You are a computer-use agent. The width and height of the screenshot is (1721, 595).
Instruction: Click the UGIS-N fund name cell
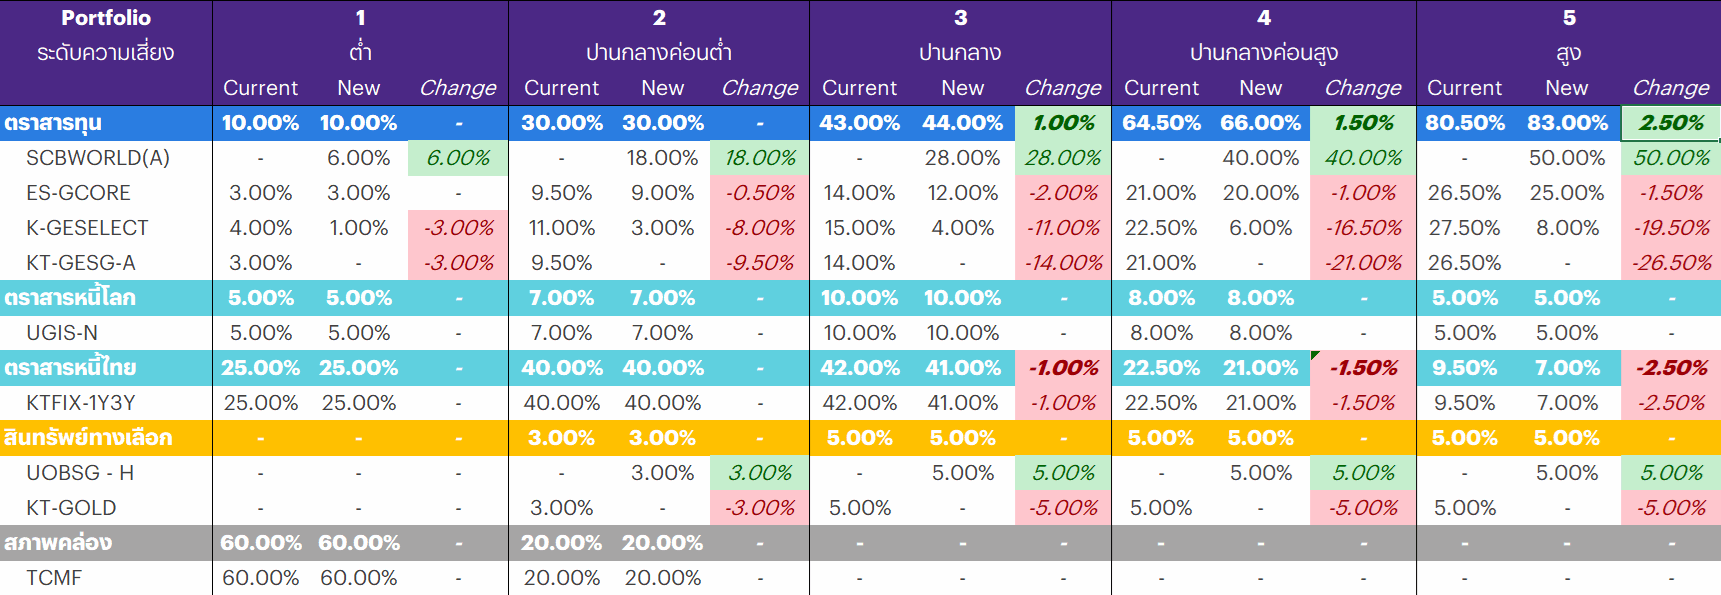pos(62,333)
